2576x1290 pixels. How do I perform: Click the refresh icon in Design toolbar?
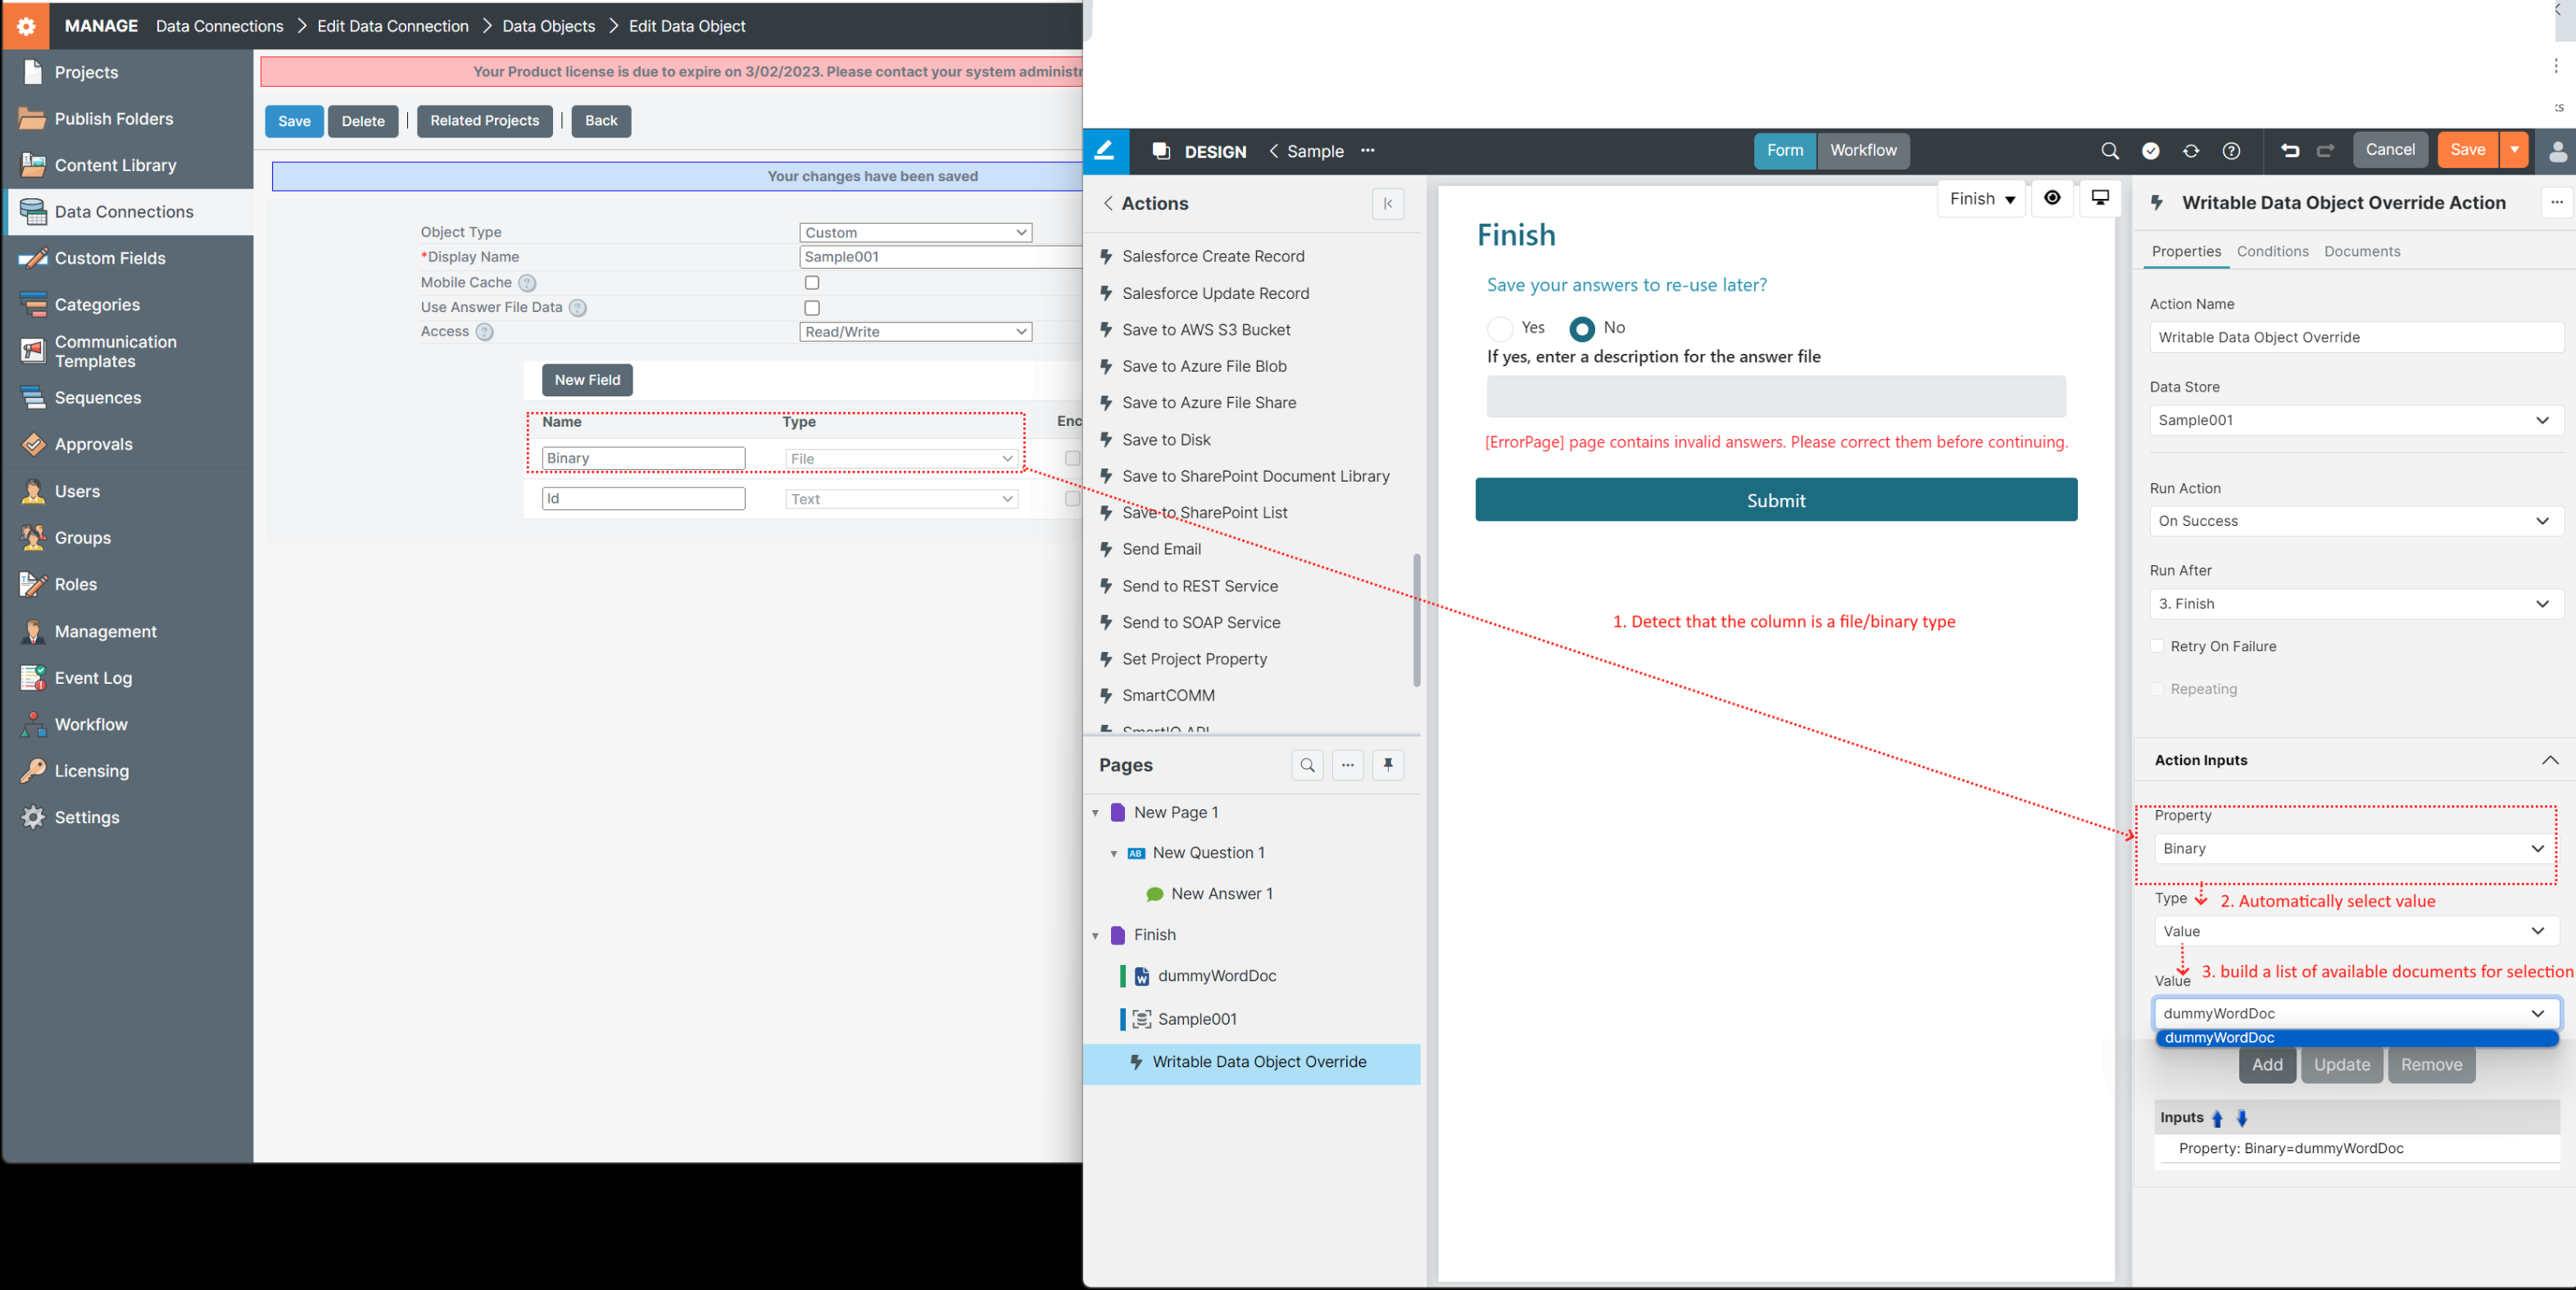2190,151
